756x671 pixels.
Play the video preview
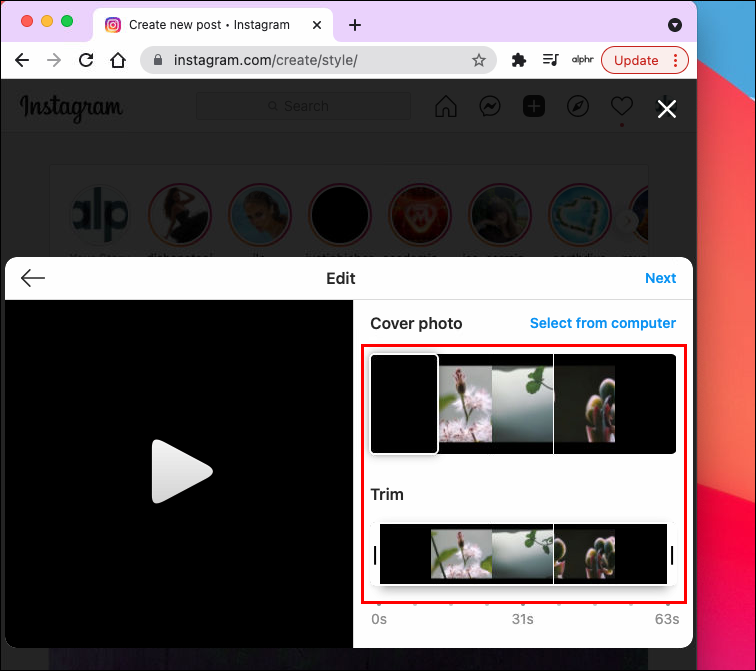click(x=182, y=471)
